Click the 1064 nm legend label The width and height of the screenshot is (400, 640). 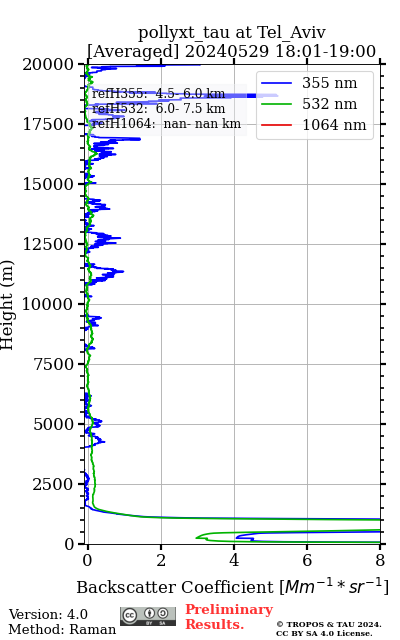coord(334,125)
